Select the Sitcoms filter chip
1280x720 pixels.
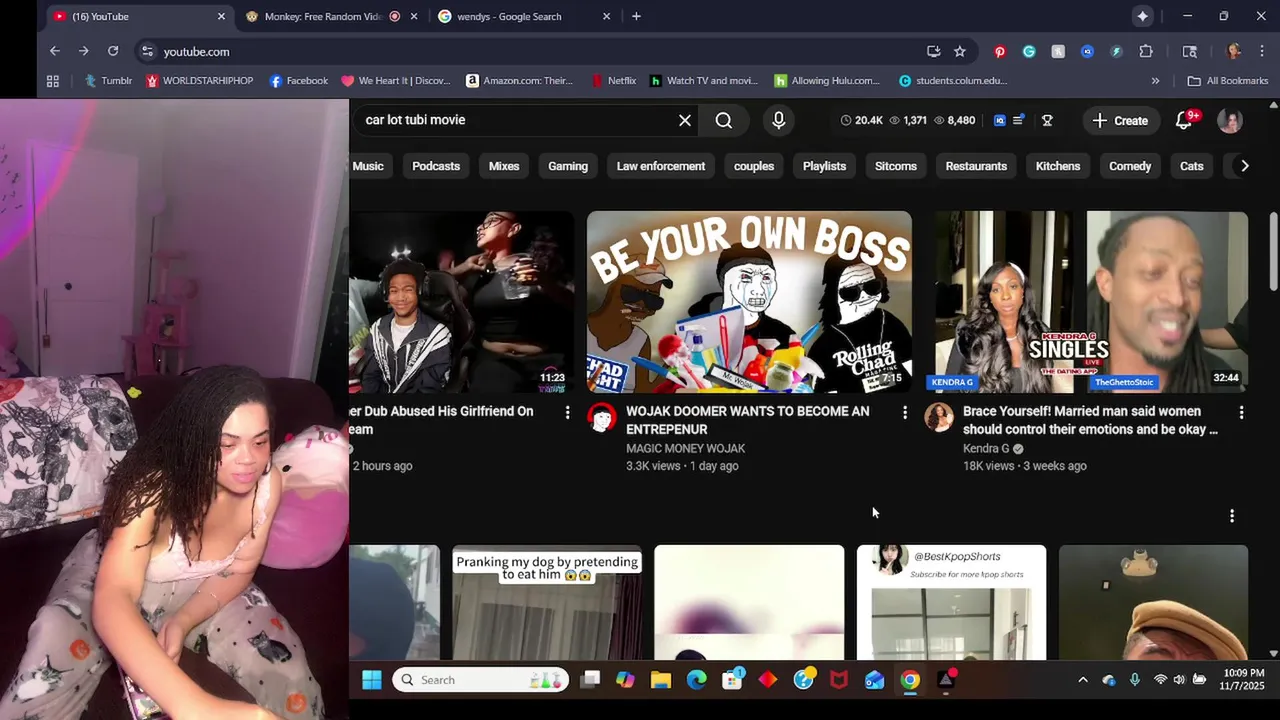(x=896, y=166)
